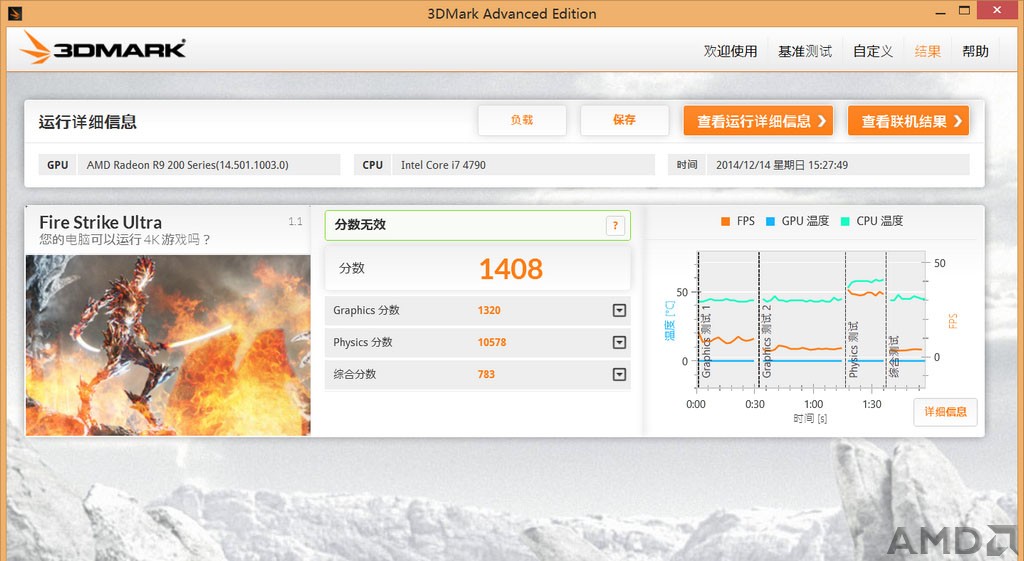Open the 帮助 tab
Image resolution: width=1024 pixels, height=561 pixels.
[975, 51]
